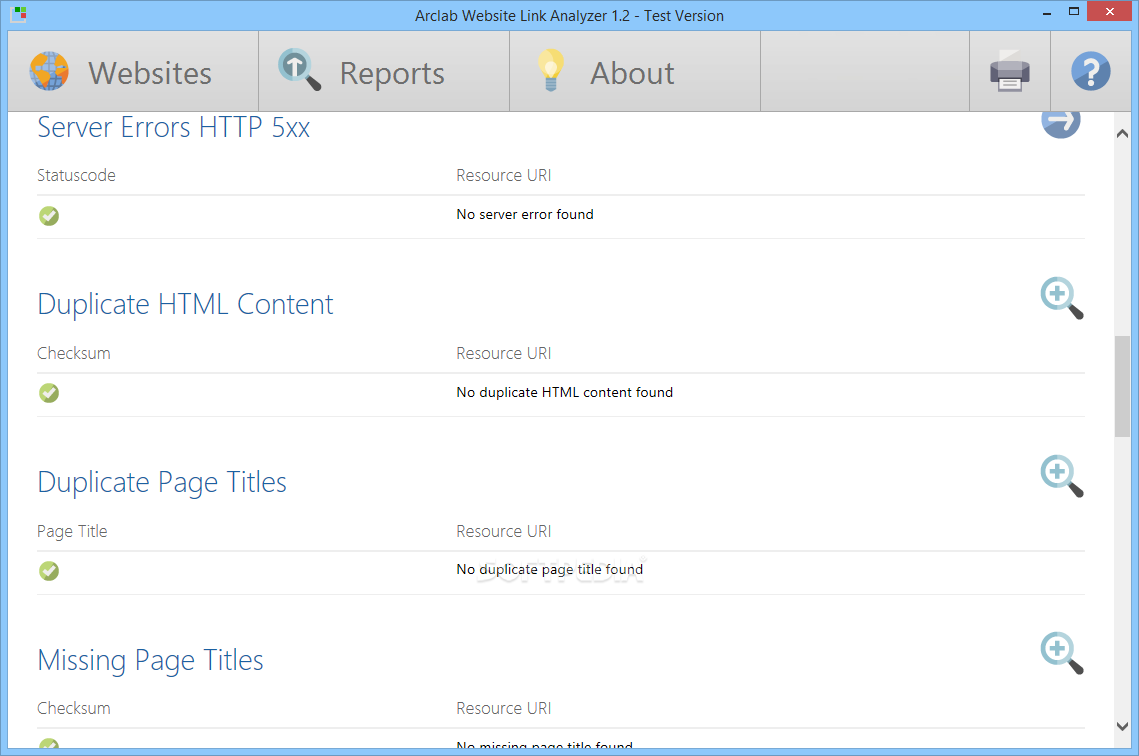Image resolution: width=1139 pixels, height=756 pixels.
Task: Select the 'No server error found' text
Action: coord(524,214)
